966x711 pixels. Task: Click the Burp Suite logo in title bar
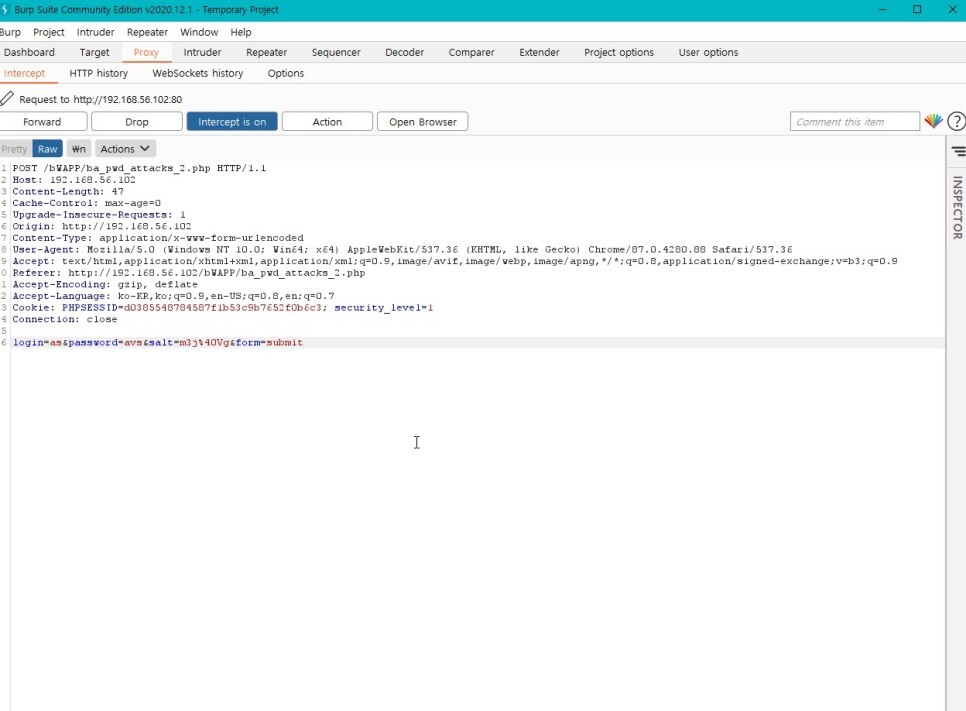(x=4, y=10)
